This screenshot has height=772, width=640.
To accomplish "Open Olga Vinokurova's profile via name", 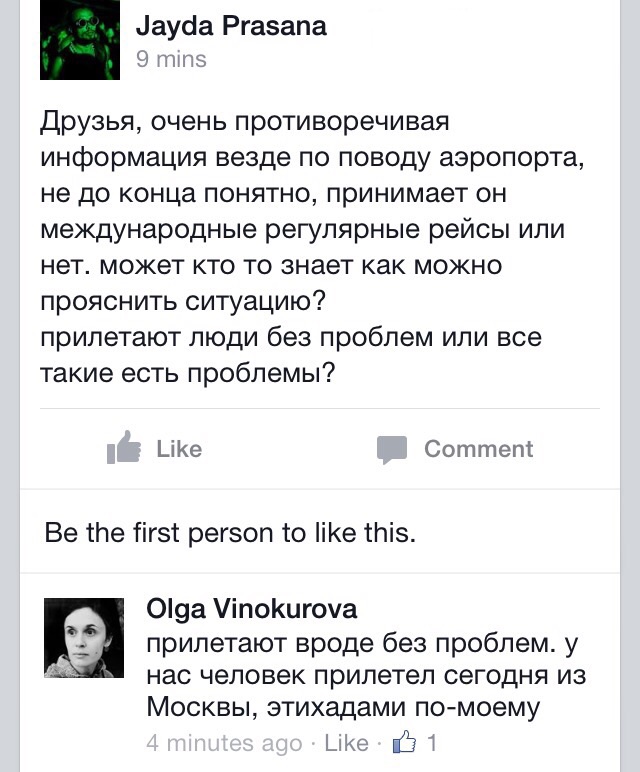I will [251, 608].
